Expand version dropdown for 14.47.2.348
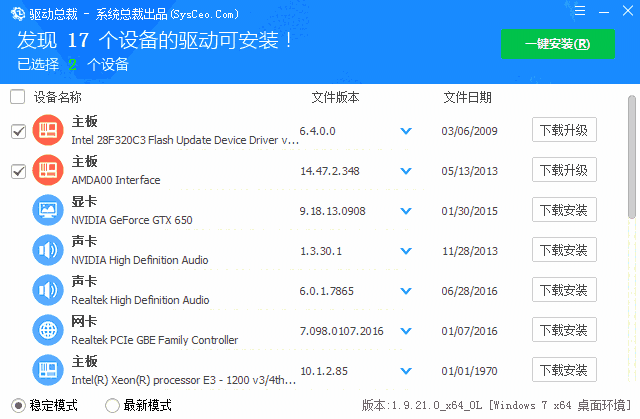 (x=406, y=171)
